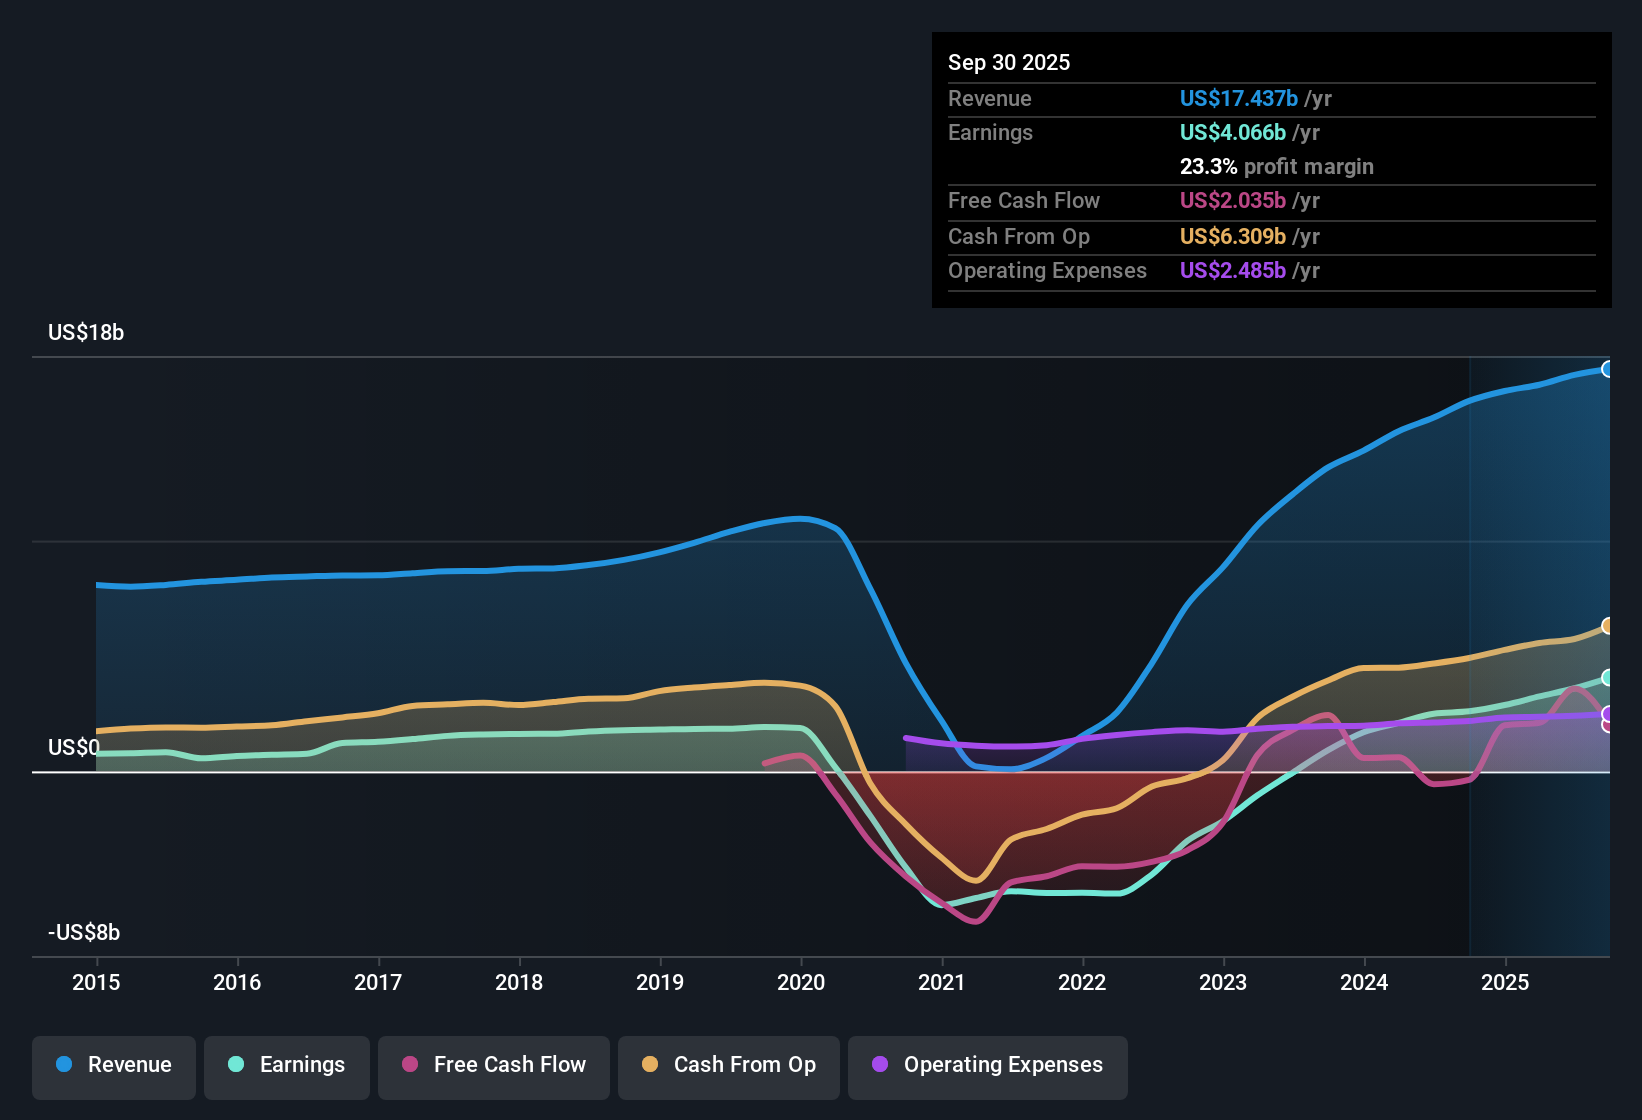Click the US$18b axis label
The height and width of the screenshot is (1120, 1642).
tap(86, 333)
